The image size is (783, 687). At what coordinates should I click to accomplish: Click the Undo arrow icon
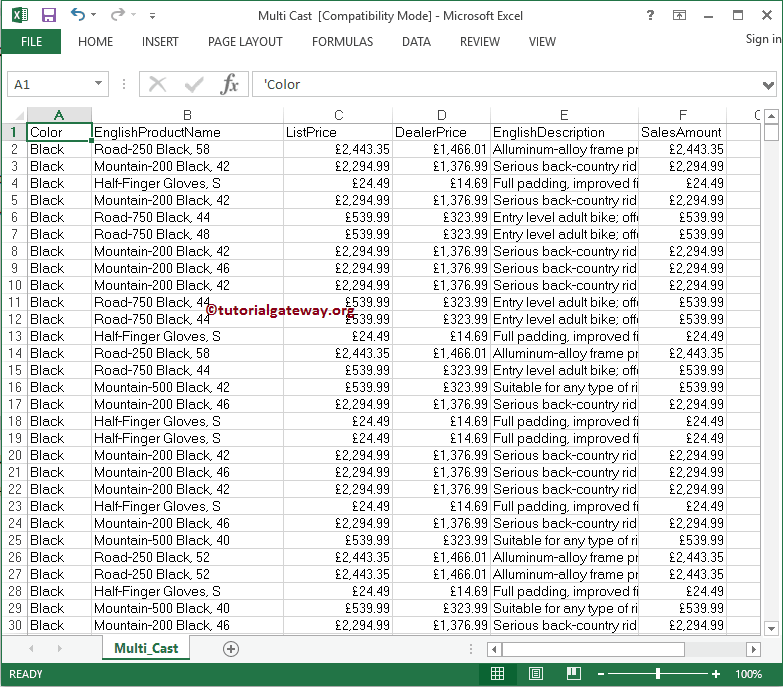tap(80, 15)
